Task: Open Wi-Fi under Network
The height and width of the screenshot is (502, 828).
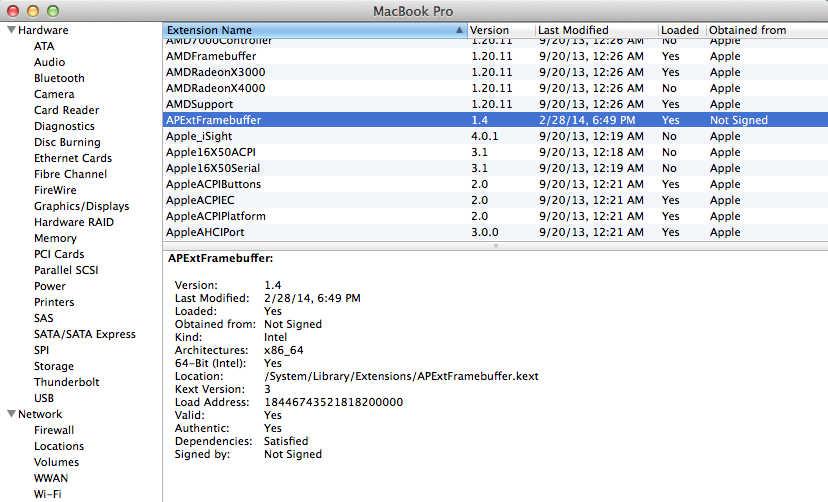Action: [48, 494]
